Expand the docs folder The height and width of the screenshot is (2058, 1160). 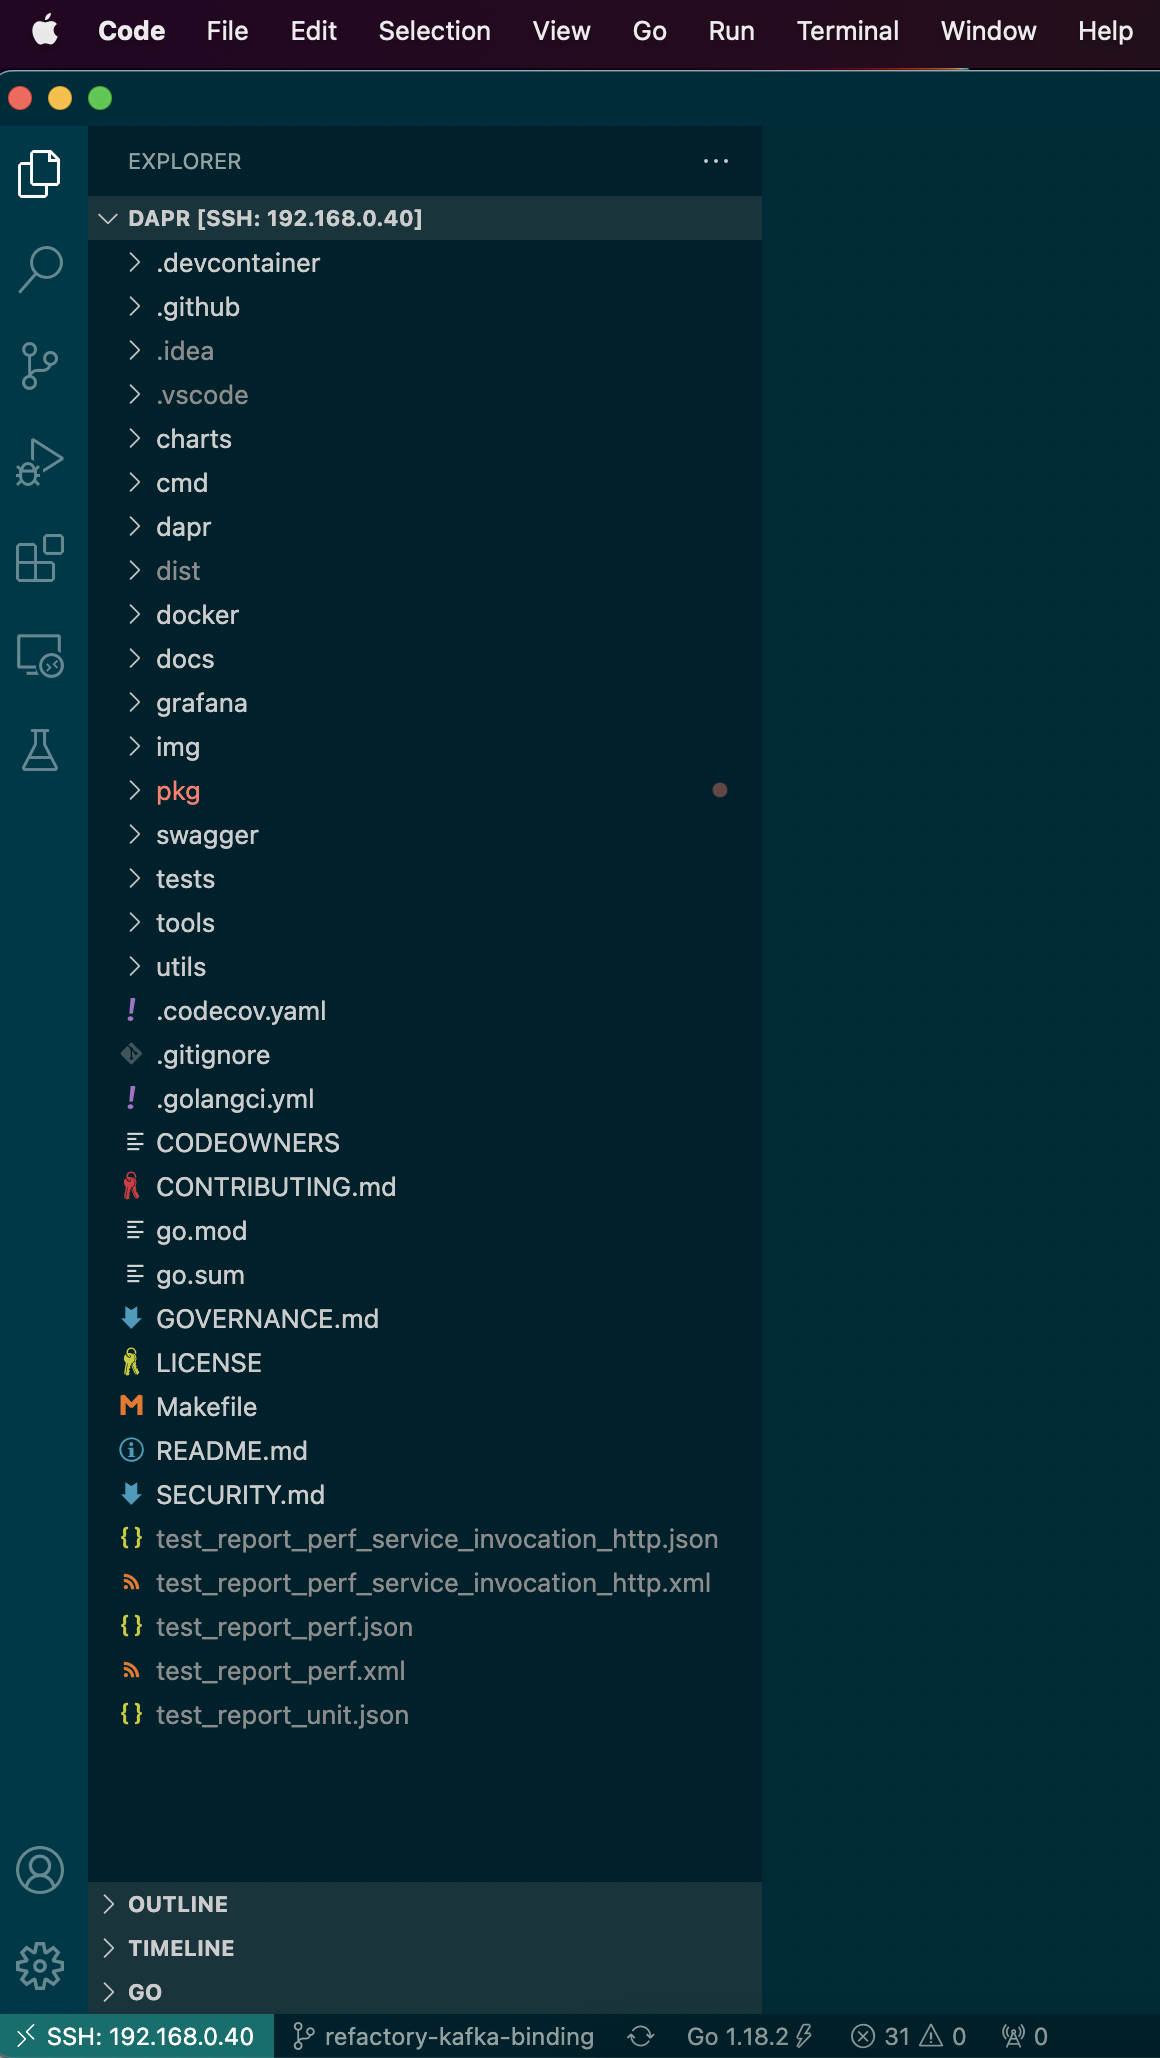(425, 659)
